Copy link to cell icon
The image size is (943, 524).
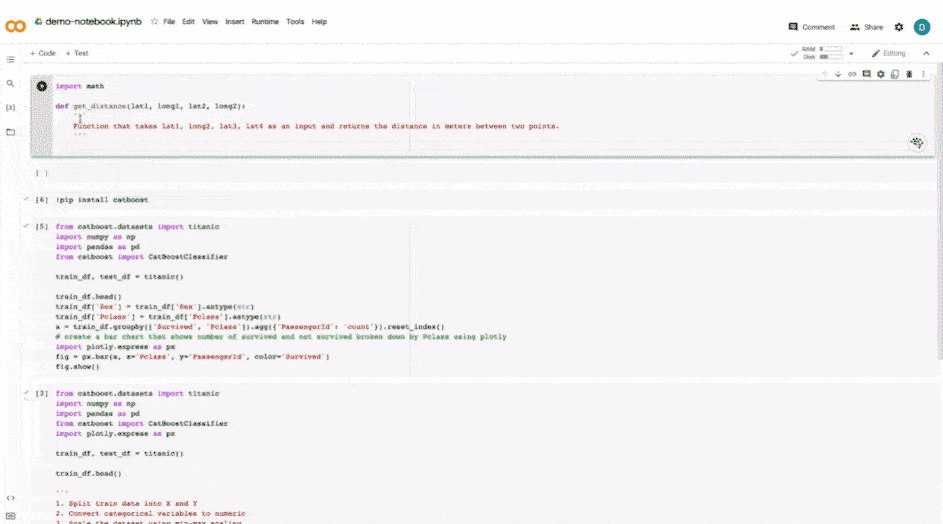click(852, 73)
